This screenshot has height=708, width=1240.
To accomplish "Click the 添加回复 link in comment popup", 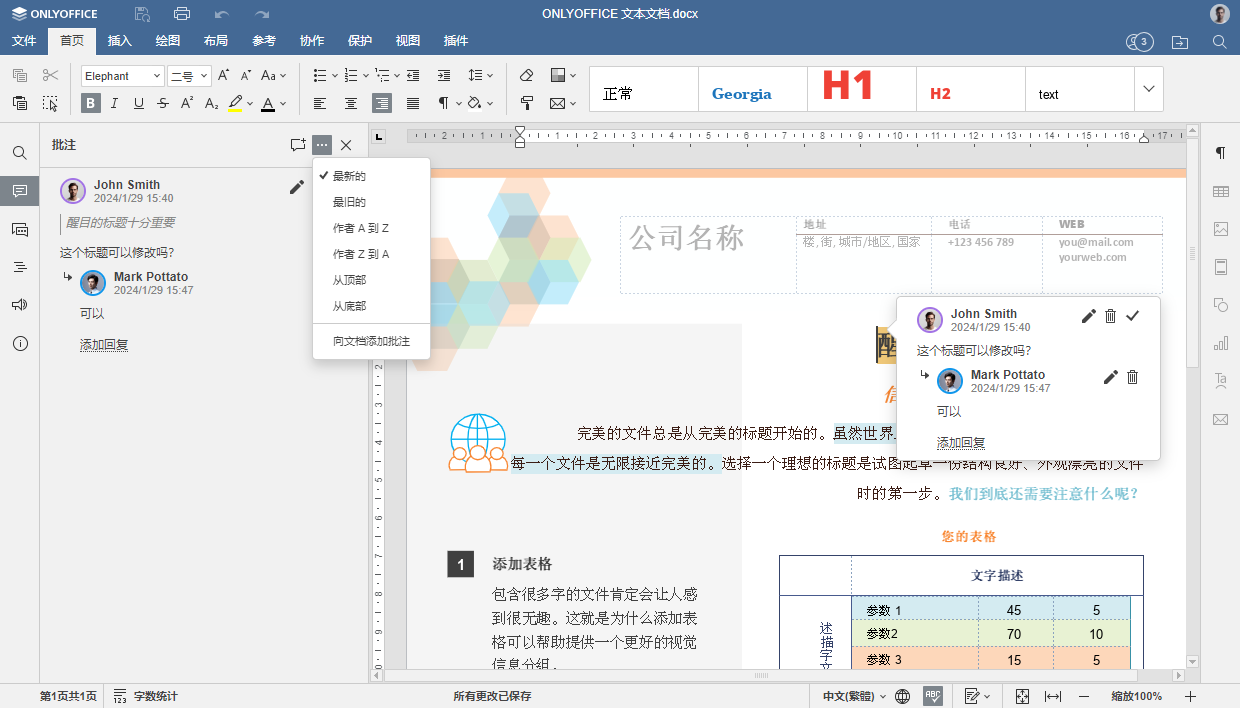I will (x=961, y=443).
